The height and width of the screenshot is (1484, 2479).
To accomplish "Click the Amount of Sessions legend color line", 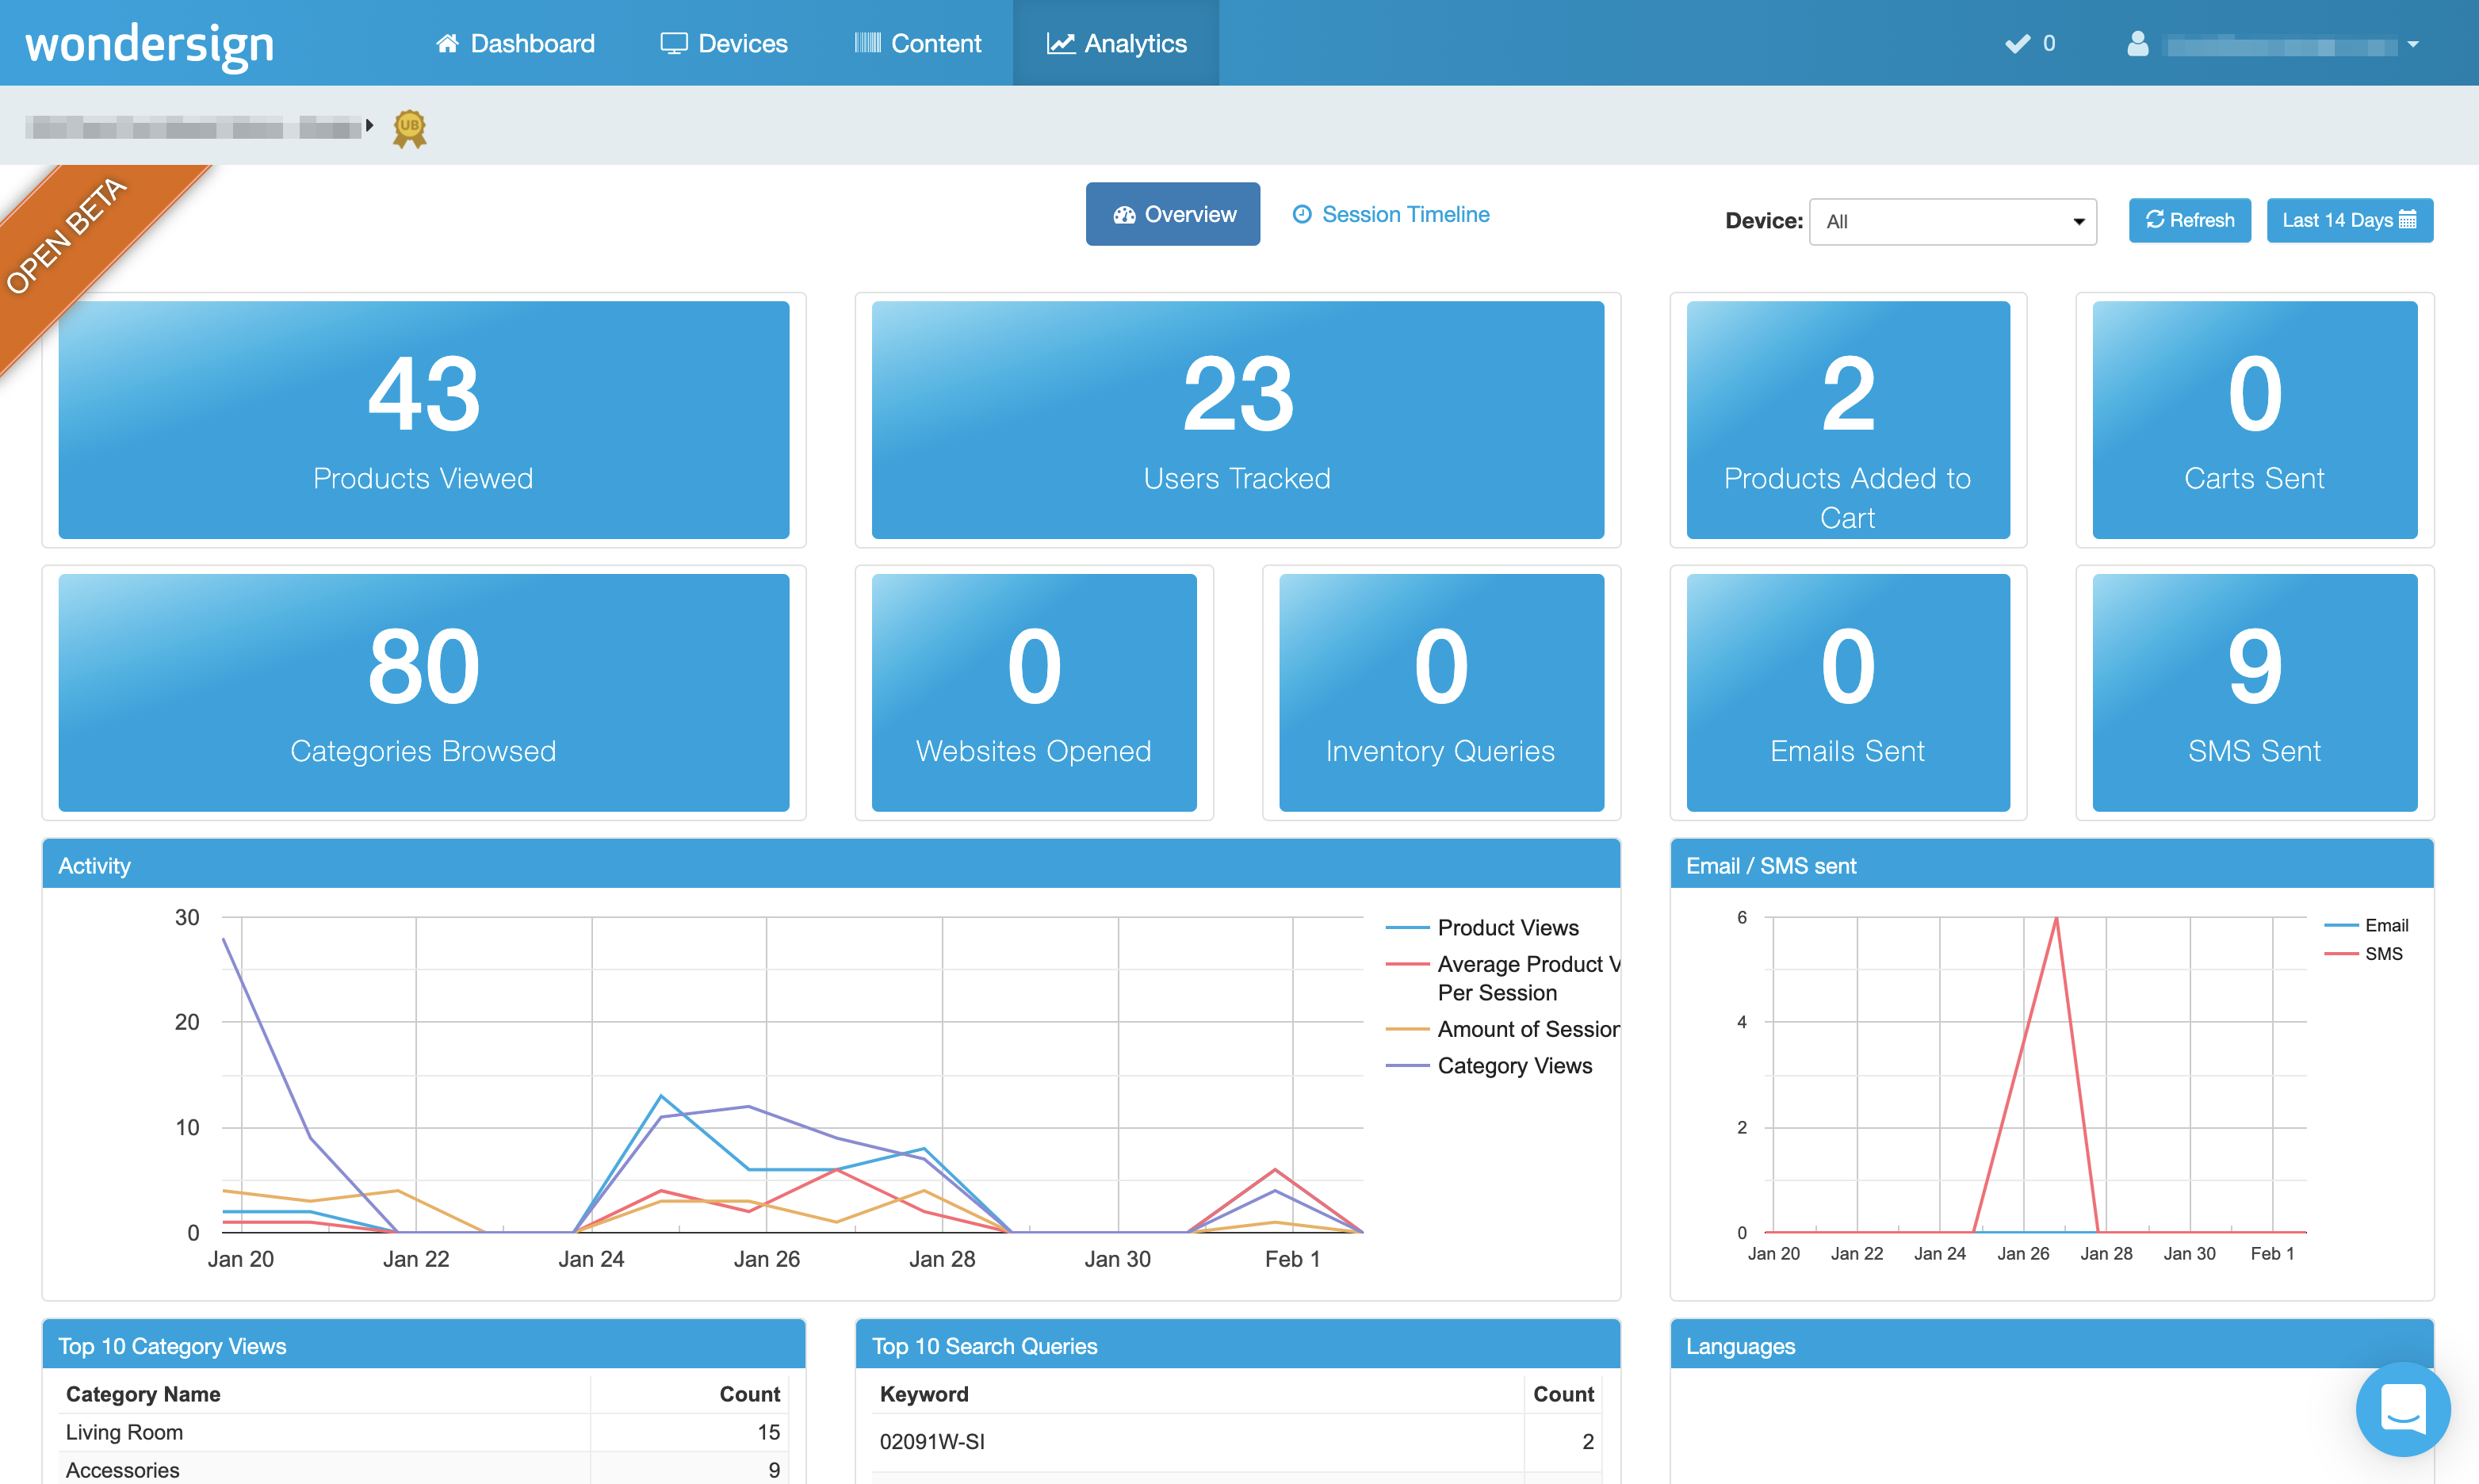I will pyautogui.click(x=1407, y=1029).
